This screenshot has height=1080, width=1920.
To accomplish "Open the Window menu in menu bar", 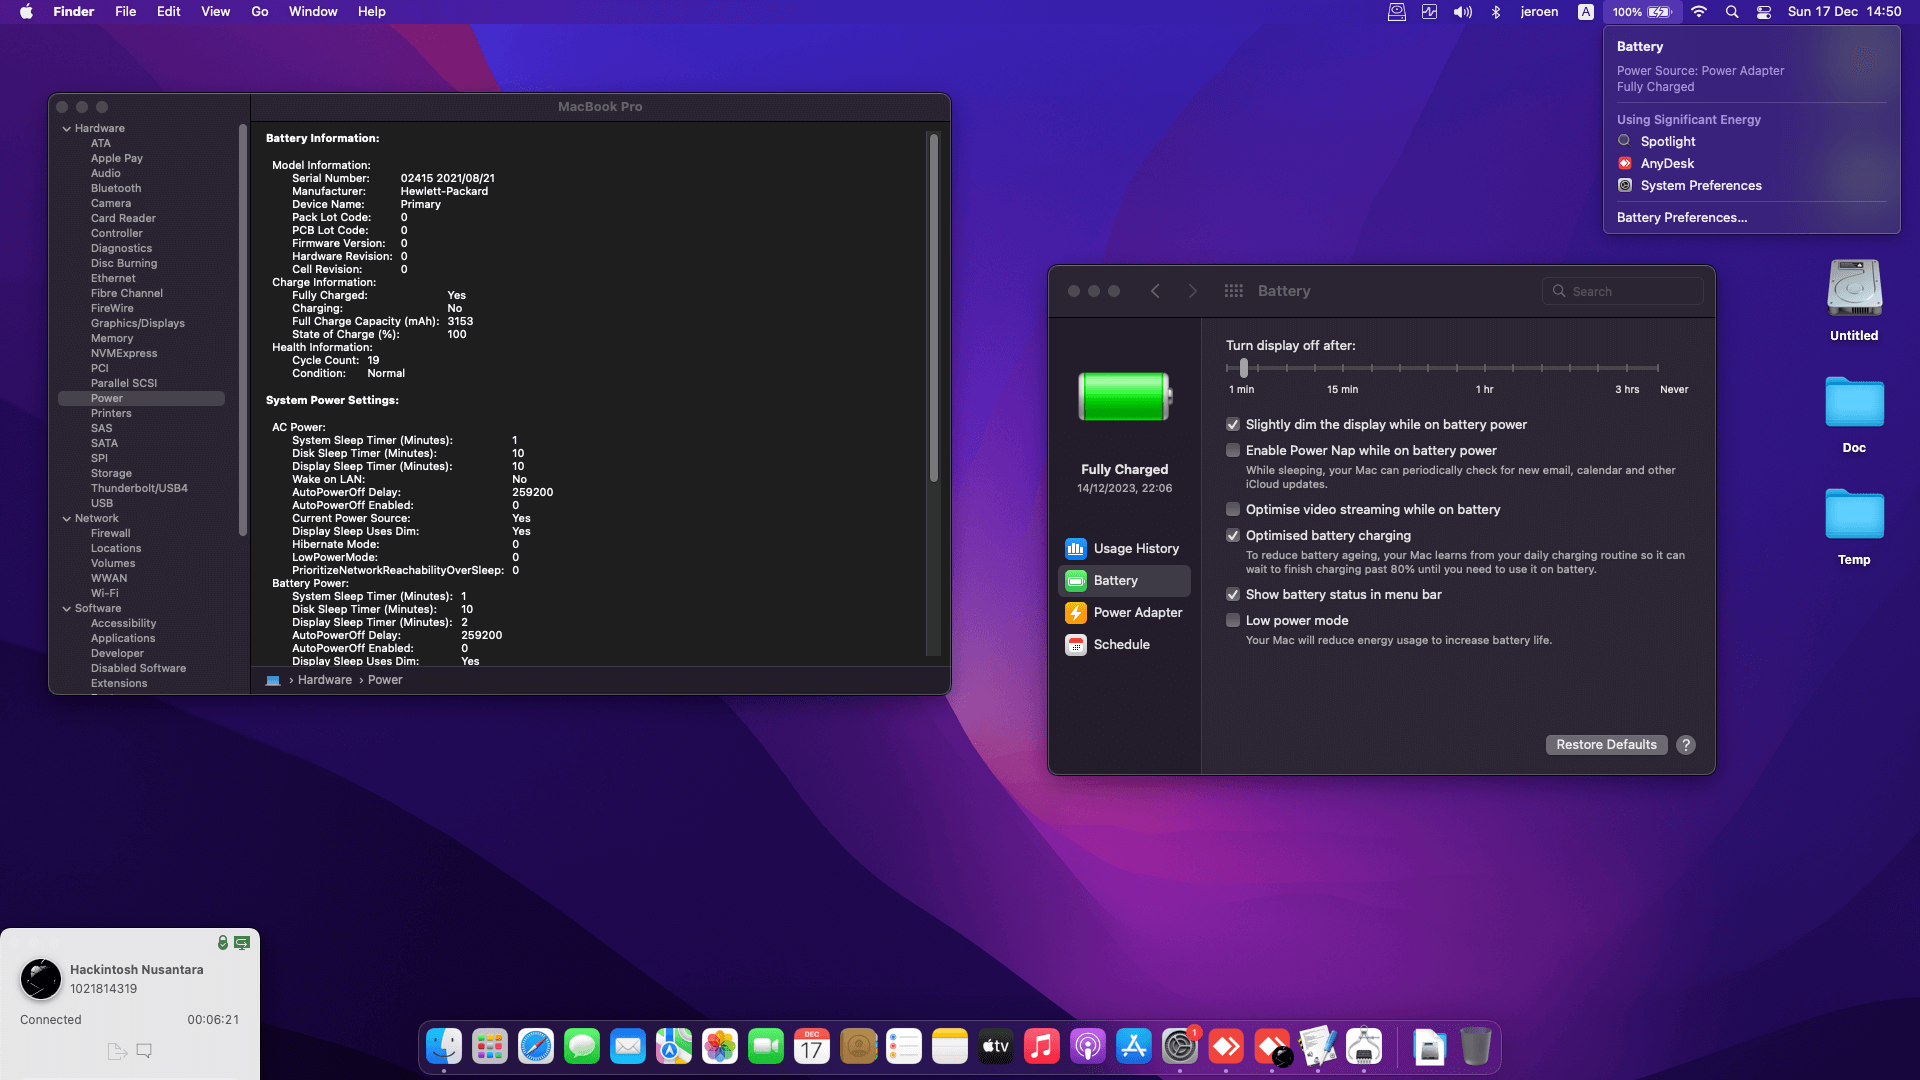I will click(313, 12).
